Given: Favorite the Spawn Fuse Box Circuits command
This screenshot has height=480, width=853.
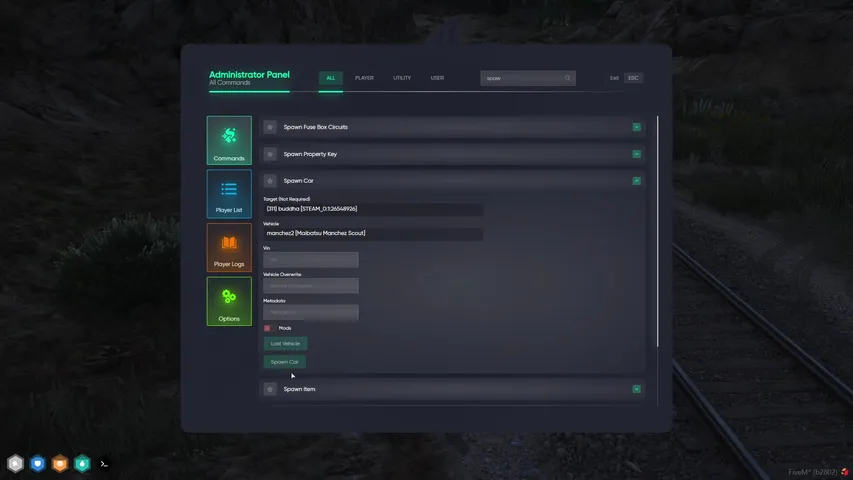Looking at the screenshot, I should [270, 127].
